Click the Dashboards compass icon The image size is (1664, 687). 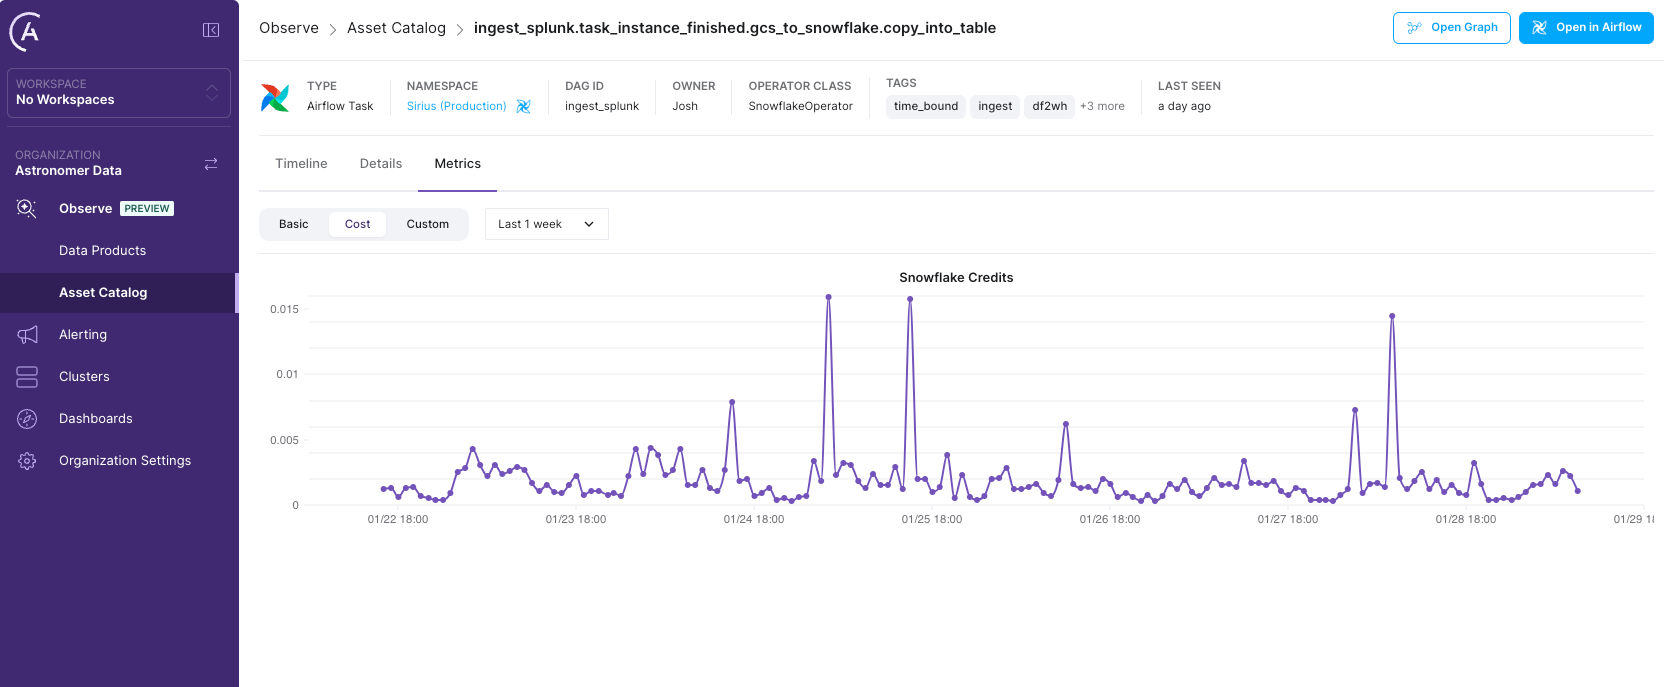click(x=27, y=419)
